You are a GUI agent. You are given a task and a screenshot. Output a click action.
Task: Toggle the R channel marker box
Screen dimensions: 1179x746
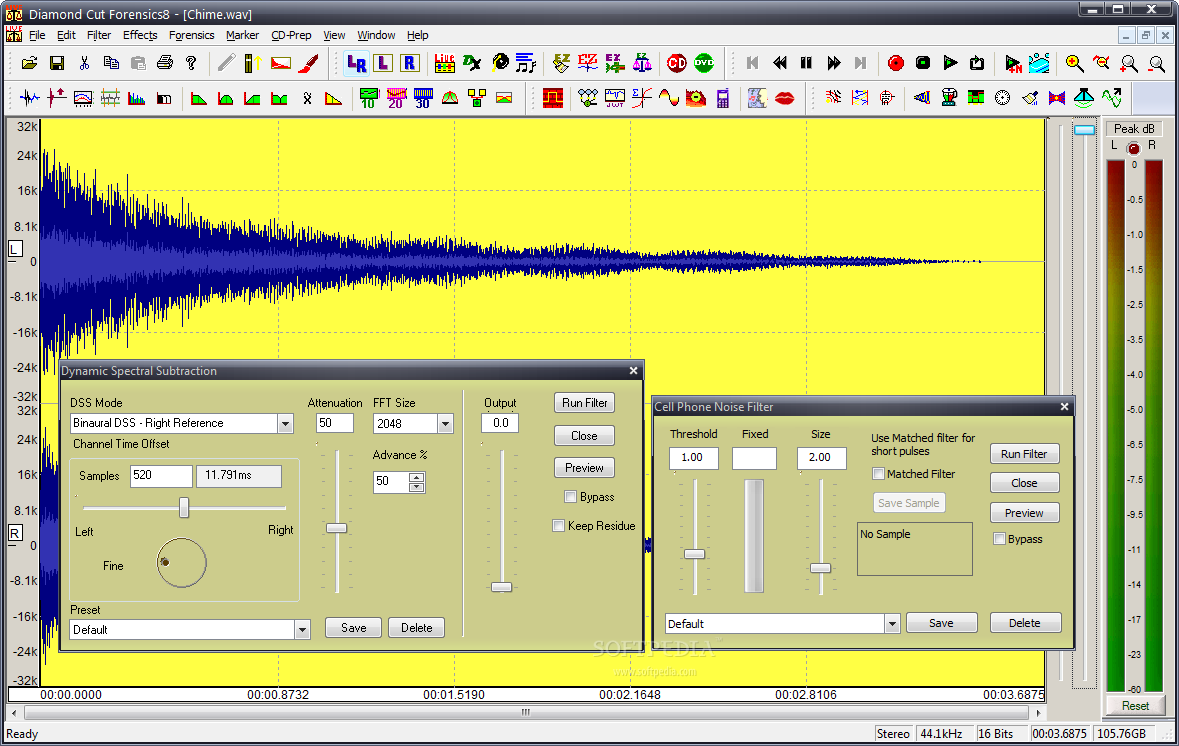tap(15, 533)
